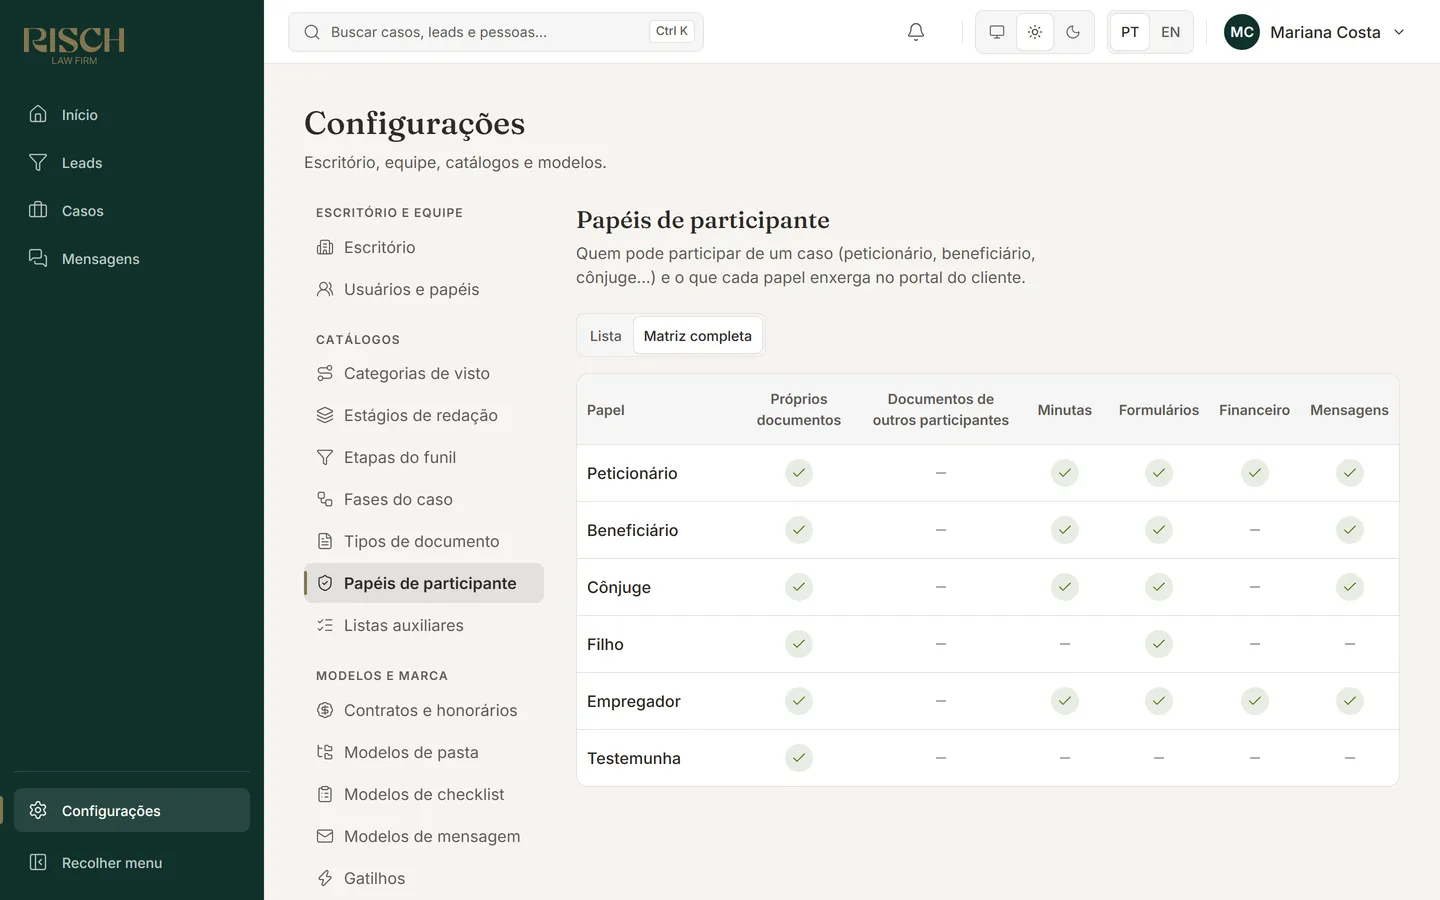Select the dark theme moon icon
1440x900 pixels.
[1073, 32]
